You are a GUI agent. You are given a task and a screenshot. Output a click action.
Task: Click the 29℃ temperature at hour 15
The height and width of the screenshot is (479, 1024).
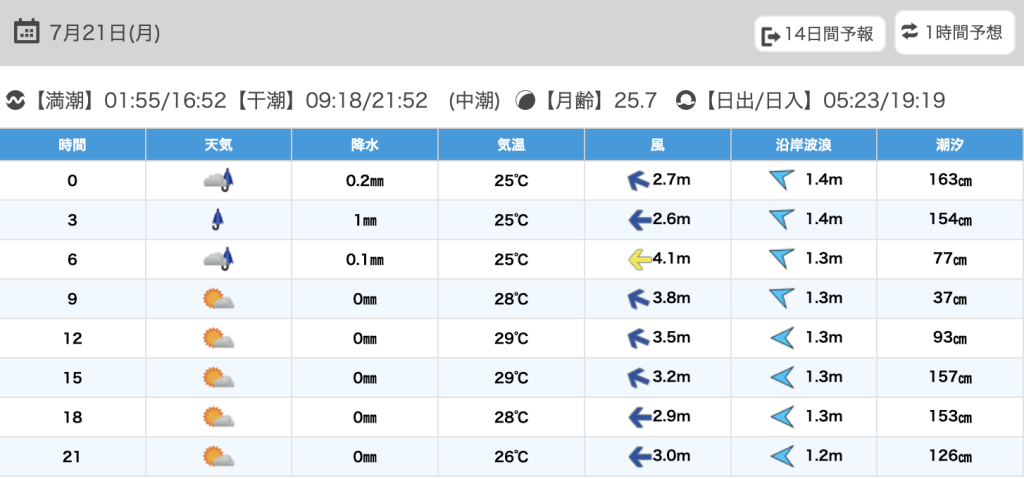[x=511, y=378]
